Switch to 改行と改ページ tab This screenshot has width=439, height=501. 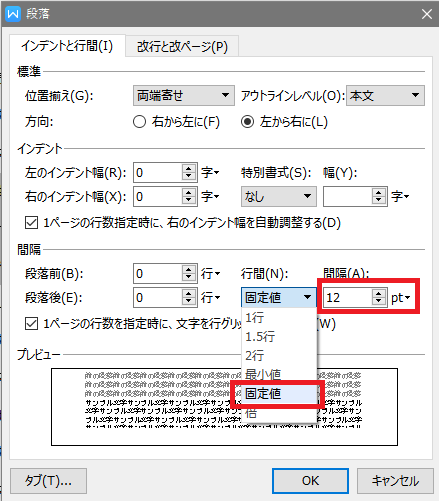click(182, 46)
